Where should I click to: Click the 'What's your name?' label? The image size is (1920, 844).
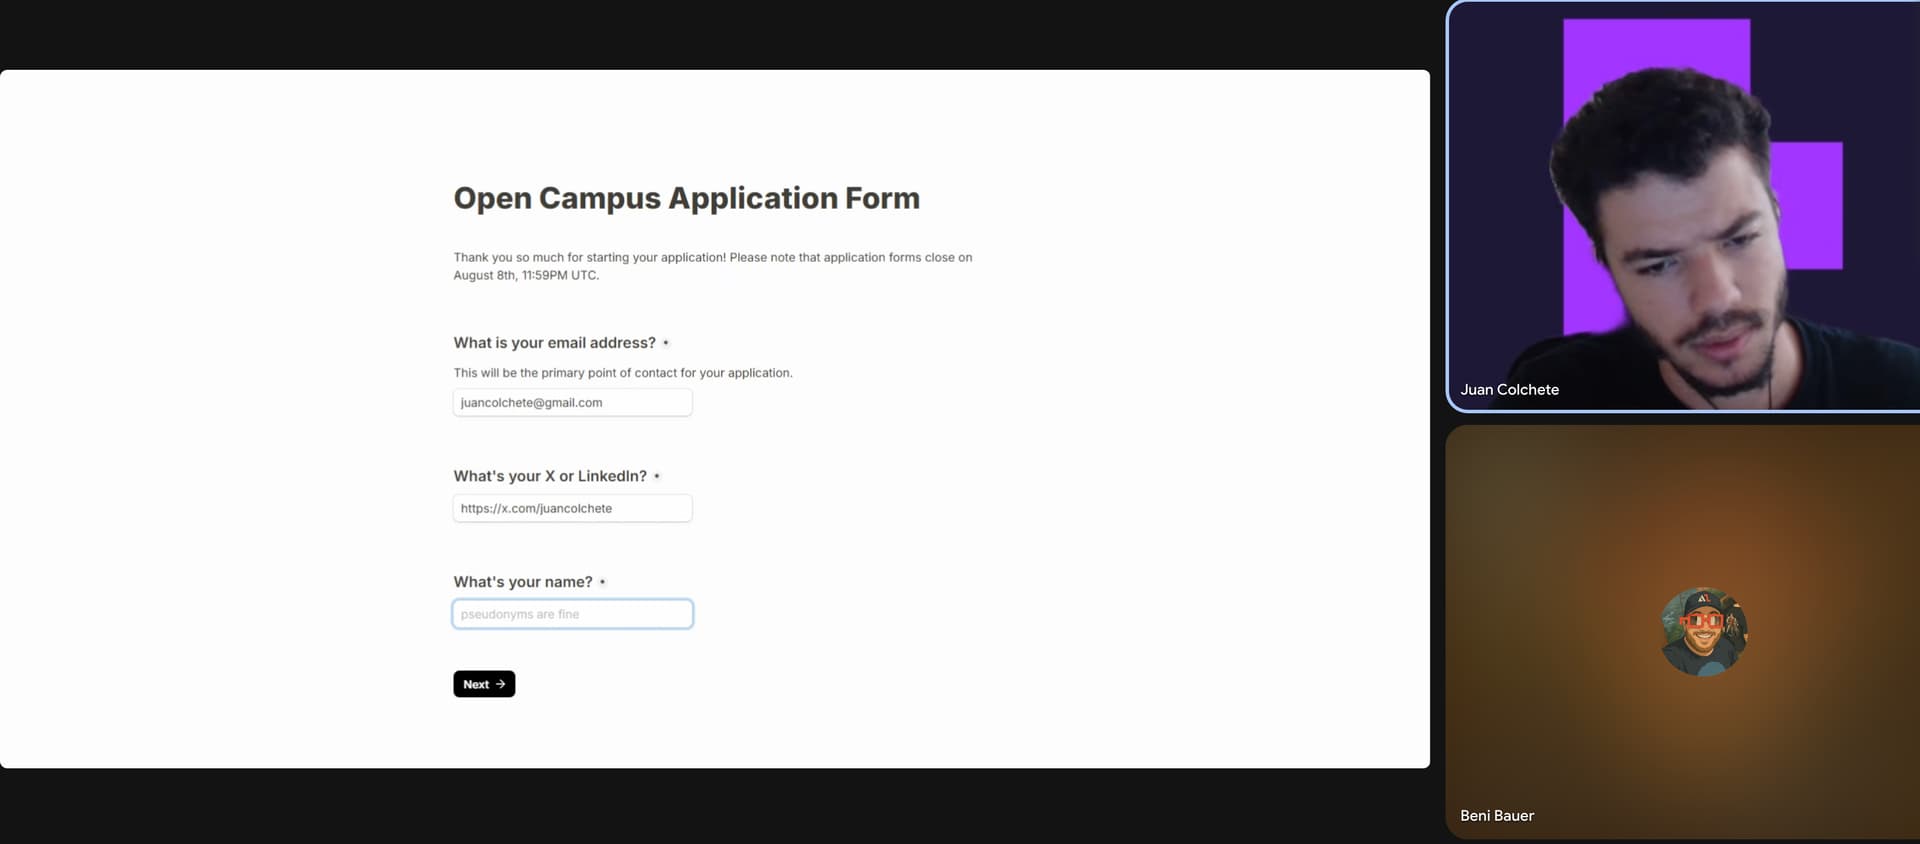tap(522, 582)
